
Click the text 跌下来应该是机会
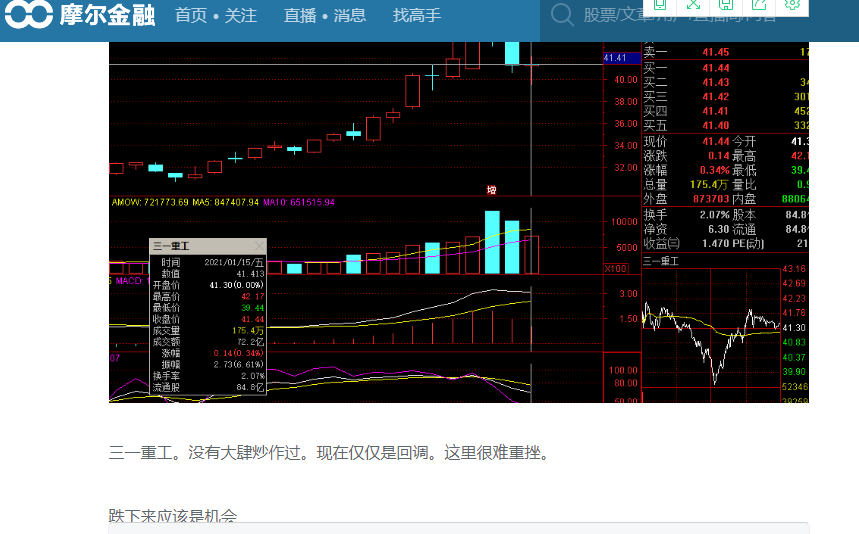tap(173, 516)
